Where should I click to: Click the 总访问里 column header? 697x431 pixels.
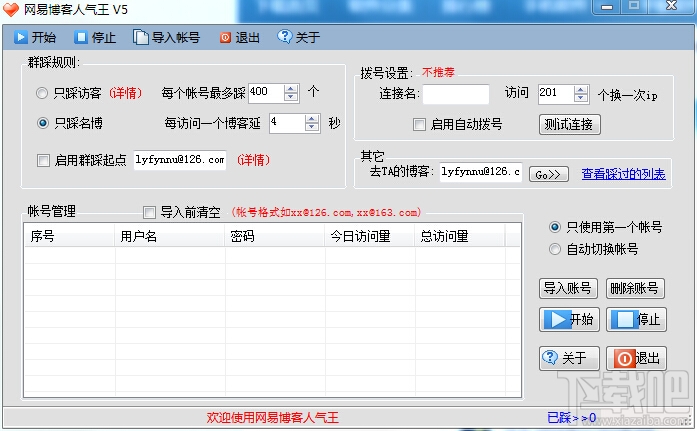(x=460, y=235)
